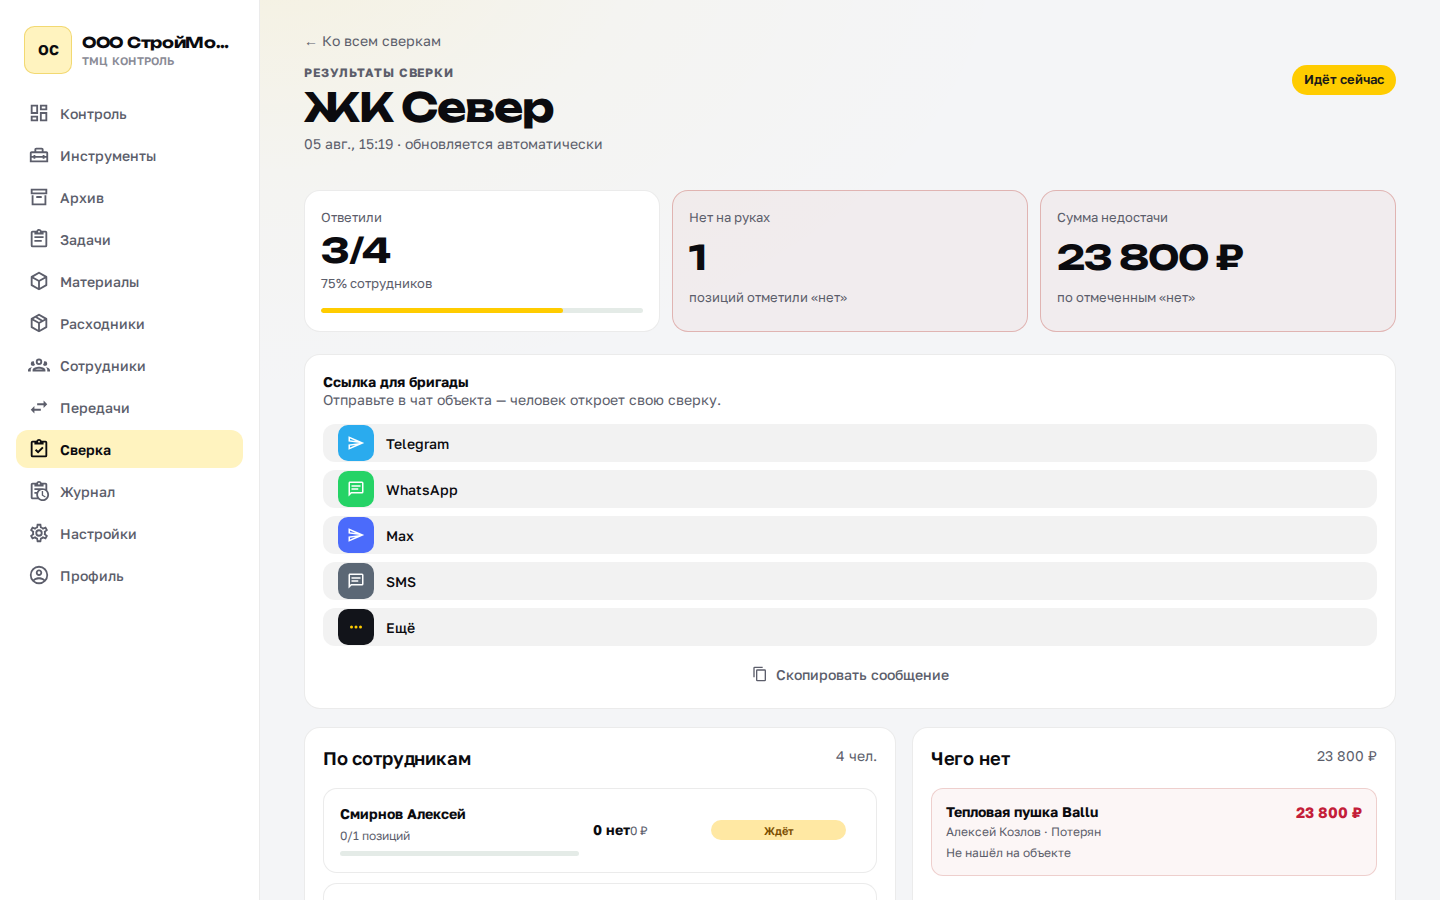Click the 0/1 позиций text

click(x=375, y=836)
